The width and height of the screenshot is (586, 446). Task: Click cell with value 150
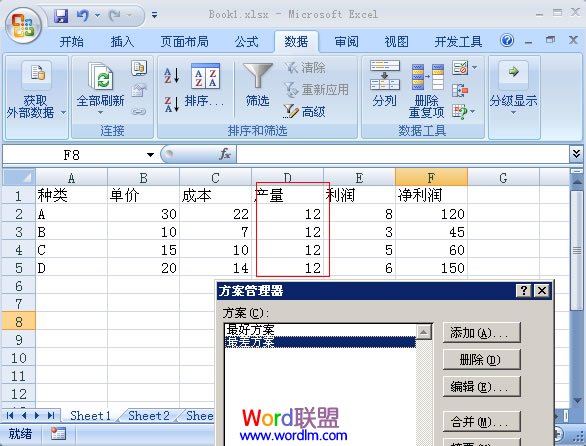click(x=431, y=268)
